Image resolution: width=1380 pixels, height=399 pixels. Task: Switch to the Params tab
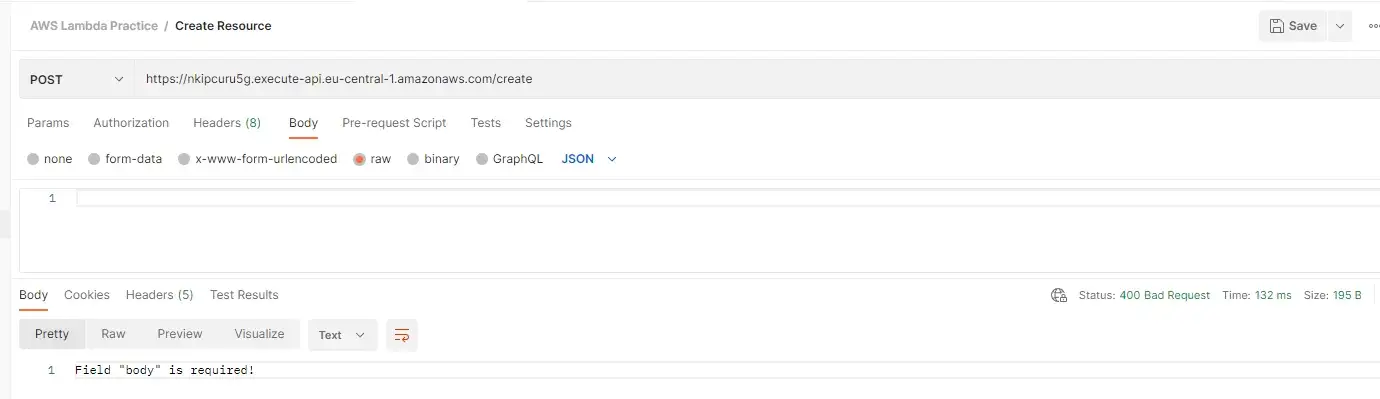pos(48,123)
